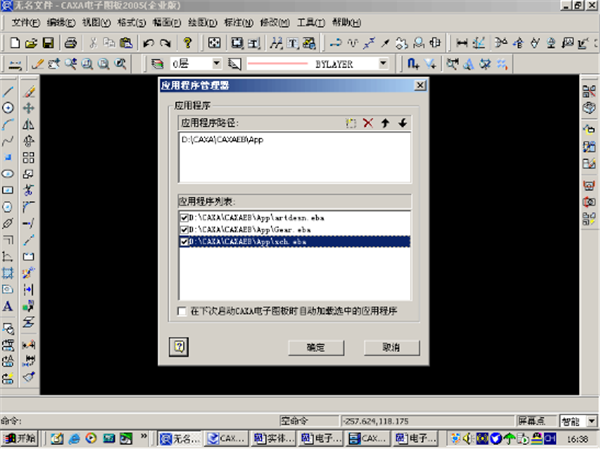Click the Print icon in the toolbar
Viewport: 600px width, 449px height.
[x=71, y=43]
